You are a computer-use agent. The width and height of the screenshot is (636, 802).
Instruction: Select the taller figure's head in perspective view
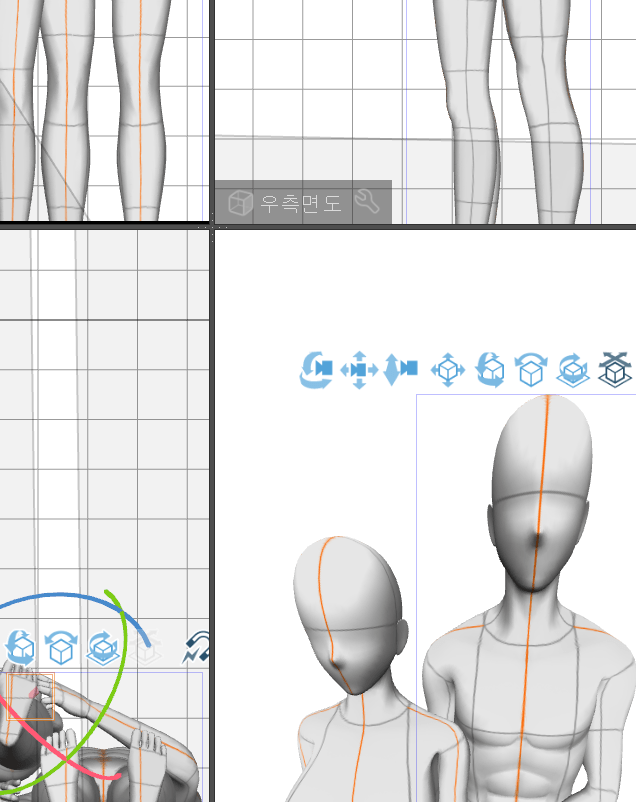[x=540, y=494]
